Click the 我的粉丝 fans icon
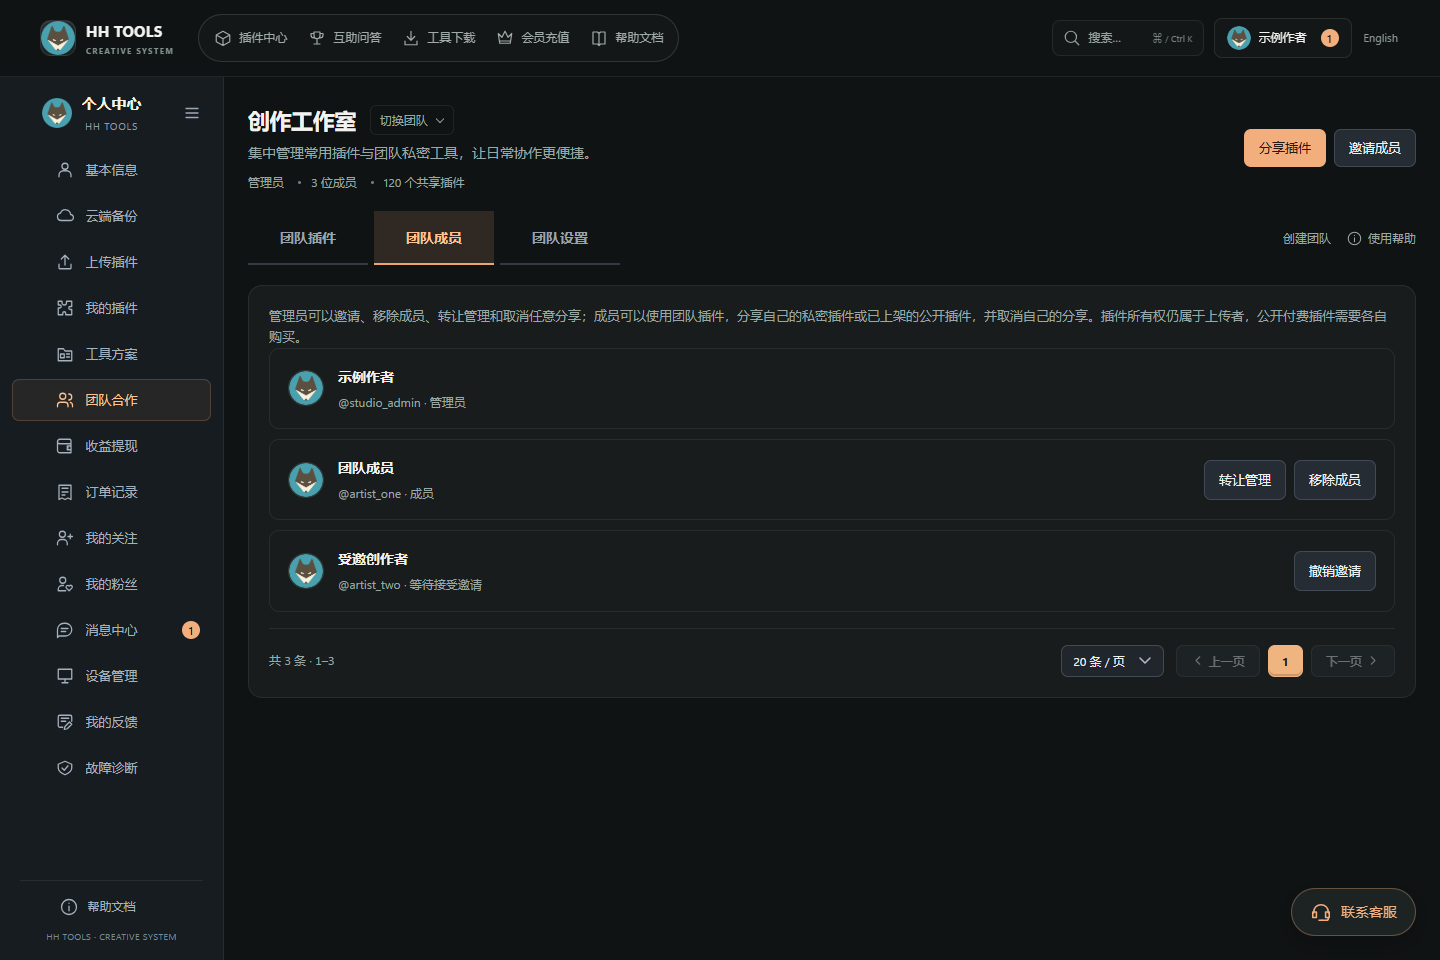Viewport: 1440px width, 960px height. click(65, 584)
